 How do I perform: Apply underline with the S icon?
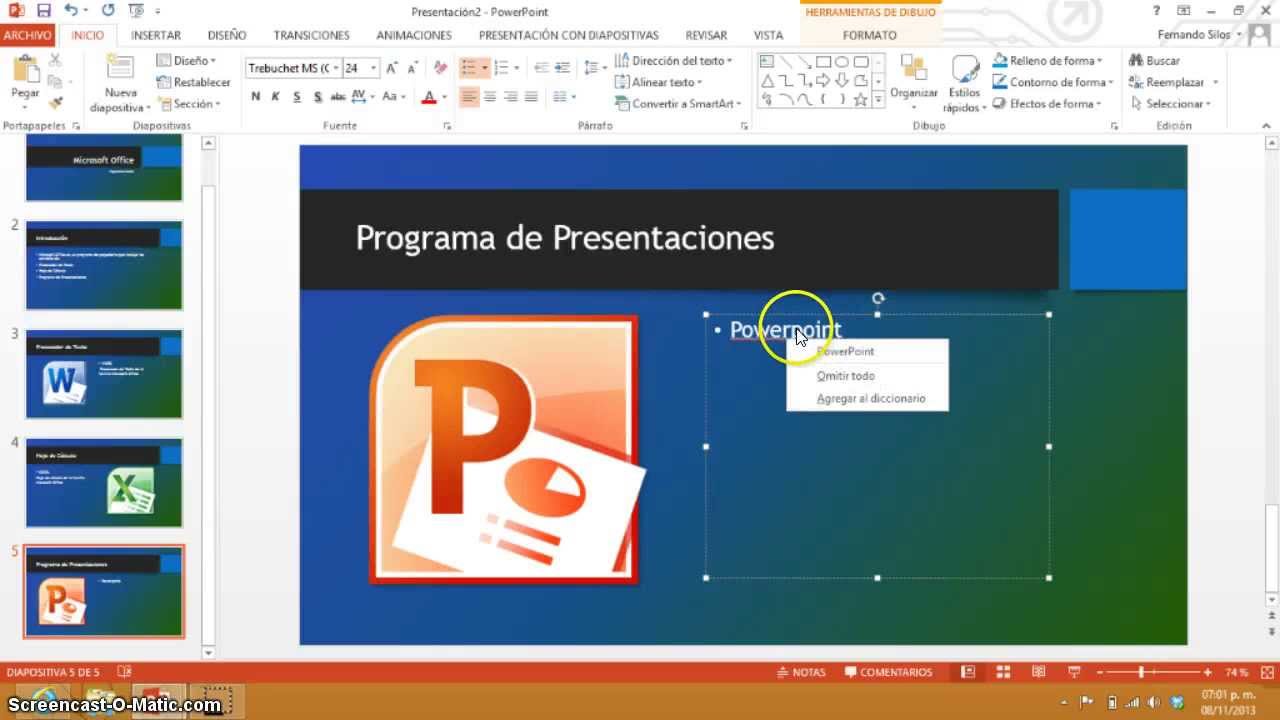(x=297, y=97)
